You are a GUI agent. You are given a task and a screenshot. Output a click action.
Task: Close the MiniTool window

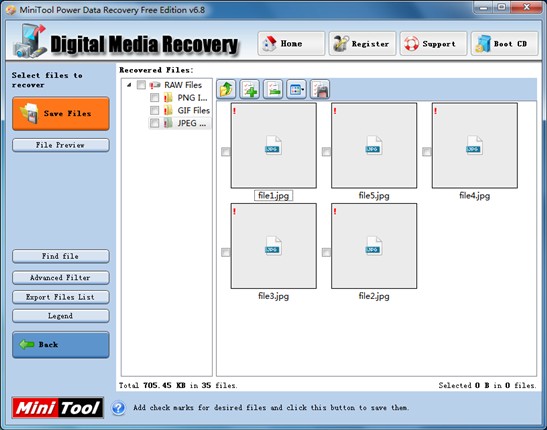(526, 7)
